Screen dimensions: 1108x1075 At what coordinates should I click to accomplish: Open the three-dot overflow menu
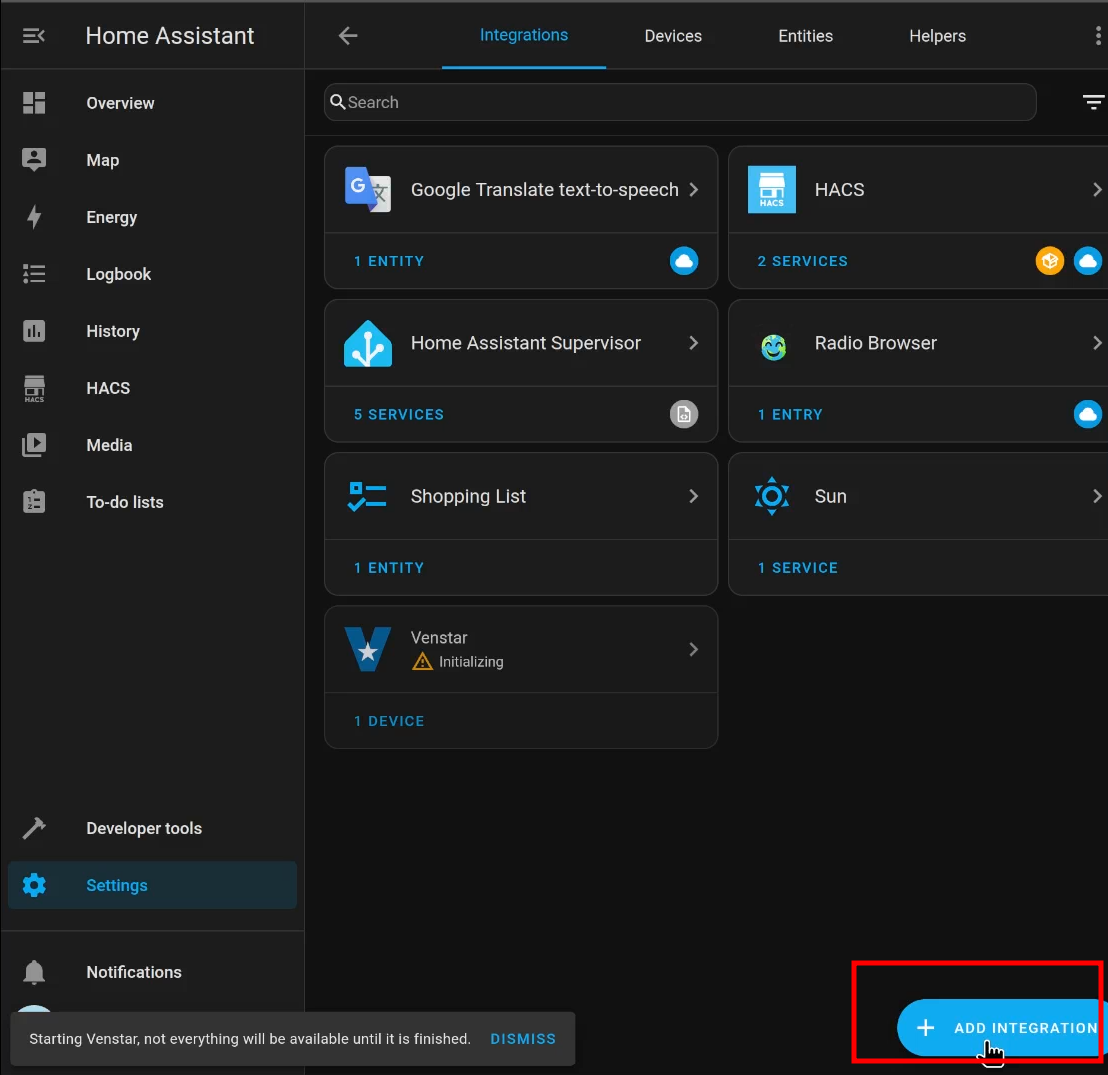click(x=1097, y=35)
